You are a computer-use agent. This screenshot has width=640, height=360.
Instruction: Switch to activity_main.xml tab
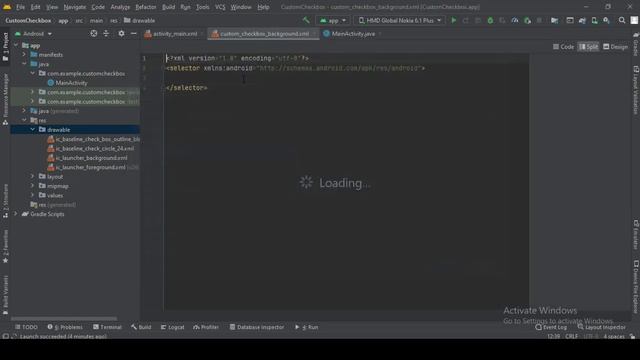coord(175,34)
